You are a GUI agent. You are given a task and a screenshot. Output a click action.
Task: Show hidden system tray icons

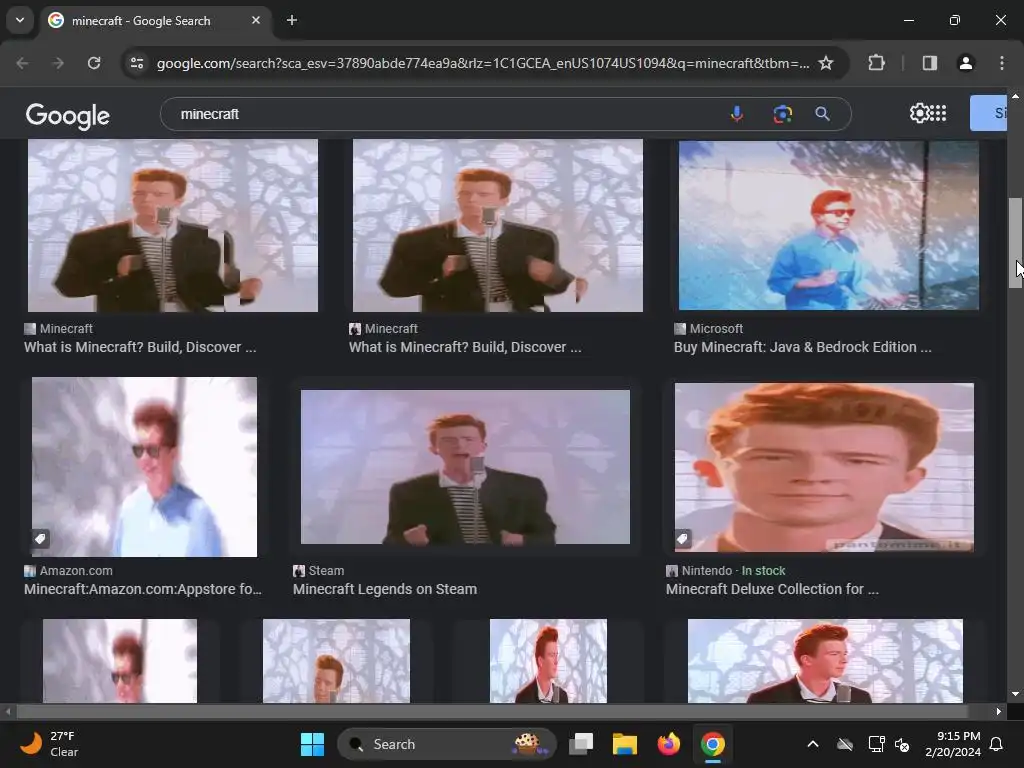click(813, 744)
